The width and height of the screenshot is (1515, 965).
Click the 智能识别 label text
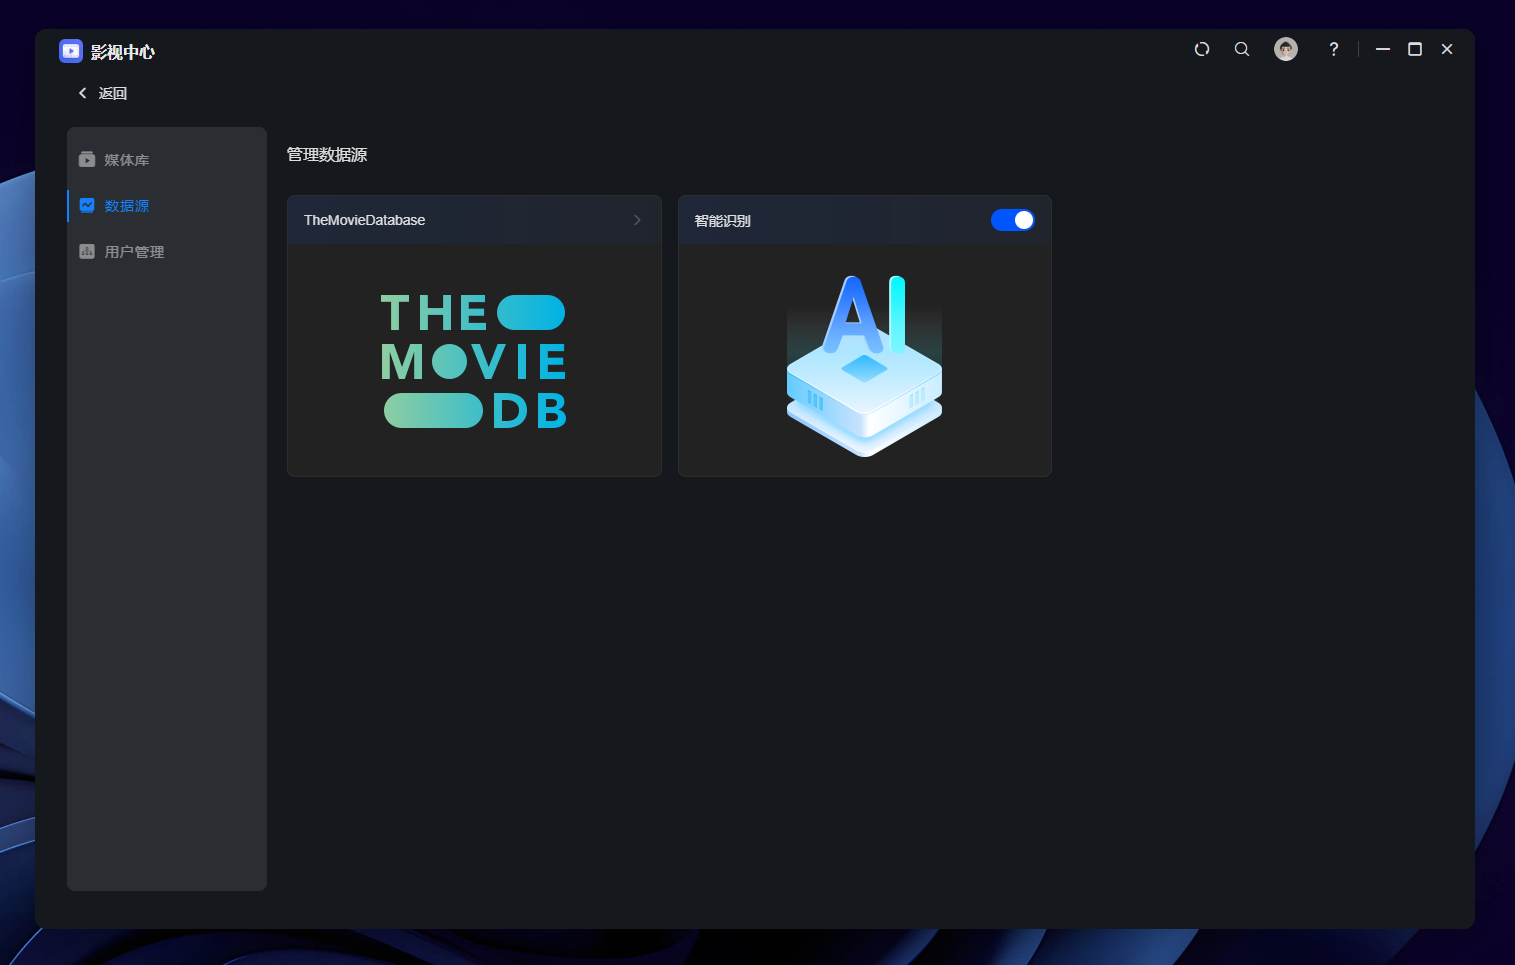click(722, 220)
